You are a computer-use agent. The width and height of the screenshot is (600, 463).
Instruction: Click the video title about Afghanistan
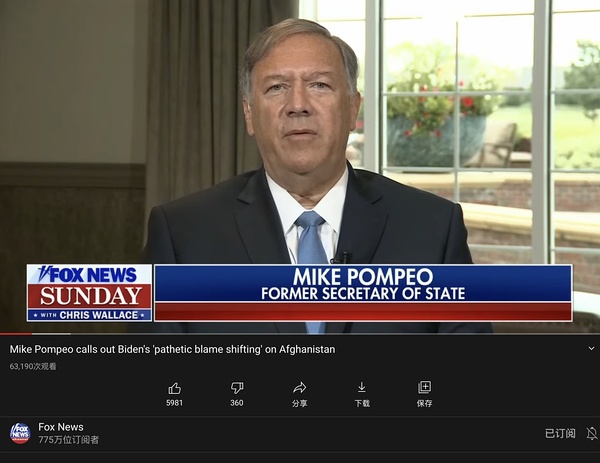click(x=172, y=349)
